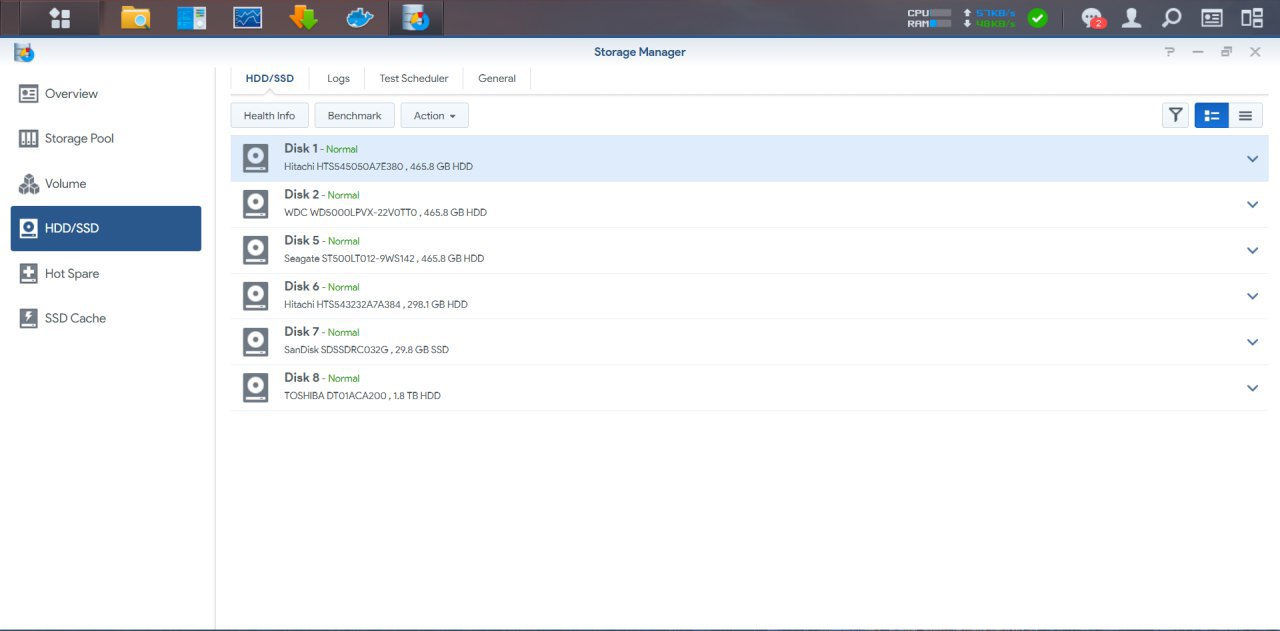Image resolution: width=1280 pixels, height=631 pixels.
Task: Open SSD Cache in sidebar
Action: click(106, 318)
